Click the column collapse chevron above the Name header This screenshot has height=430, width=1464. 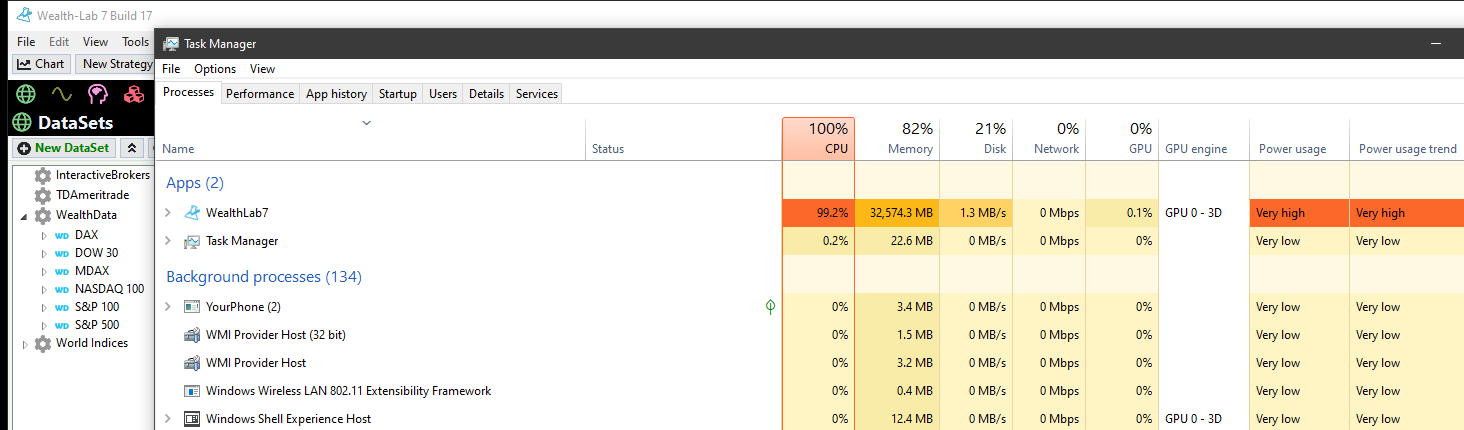pos(367,123)
